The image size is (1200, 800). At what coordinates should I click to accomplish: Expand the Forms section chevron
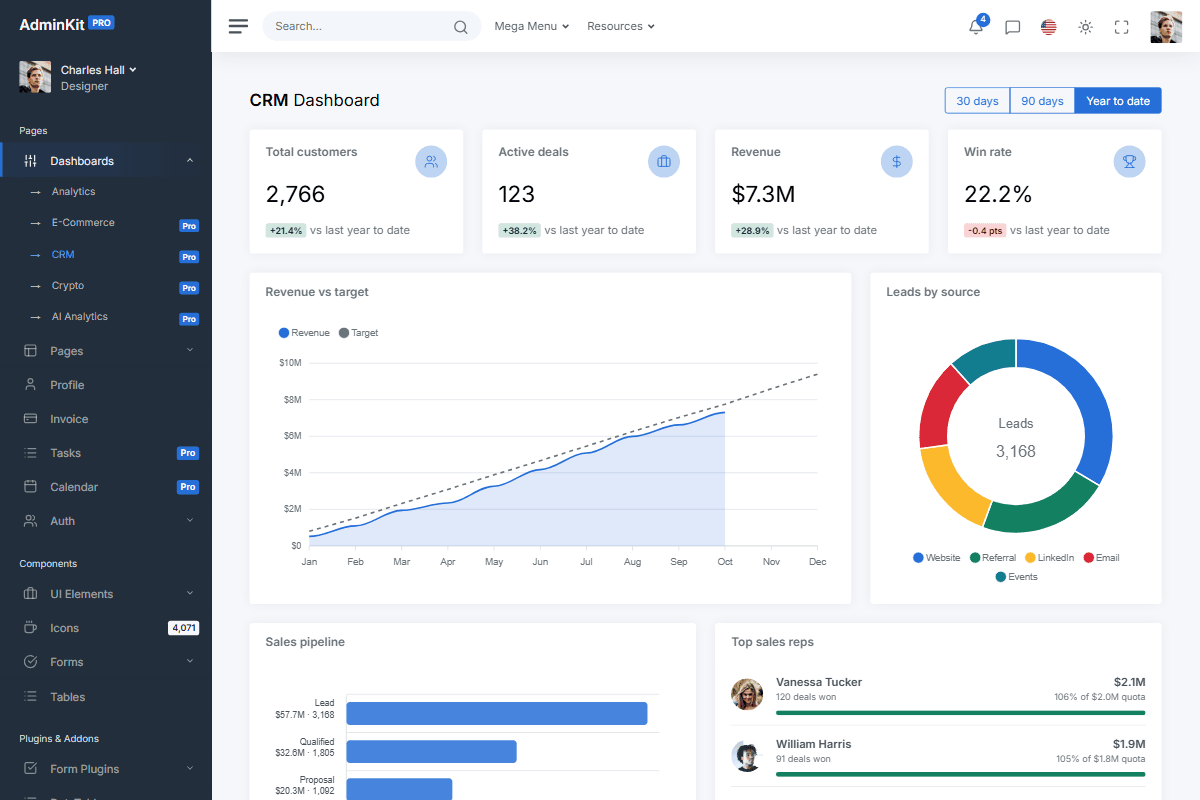tap(190, 661)
